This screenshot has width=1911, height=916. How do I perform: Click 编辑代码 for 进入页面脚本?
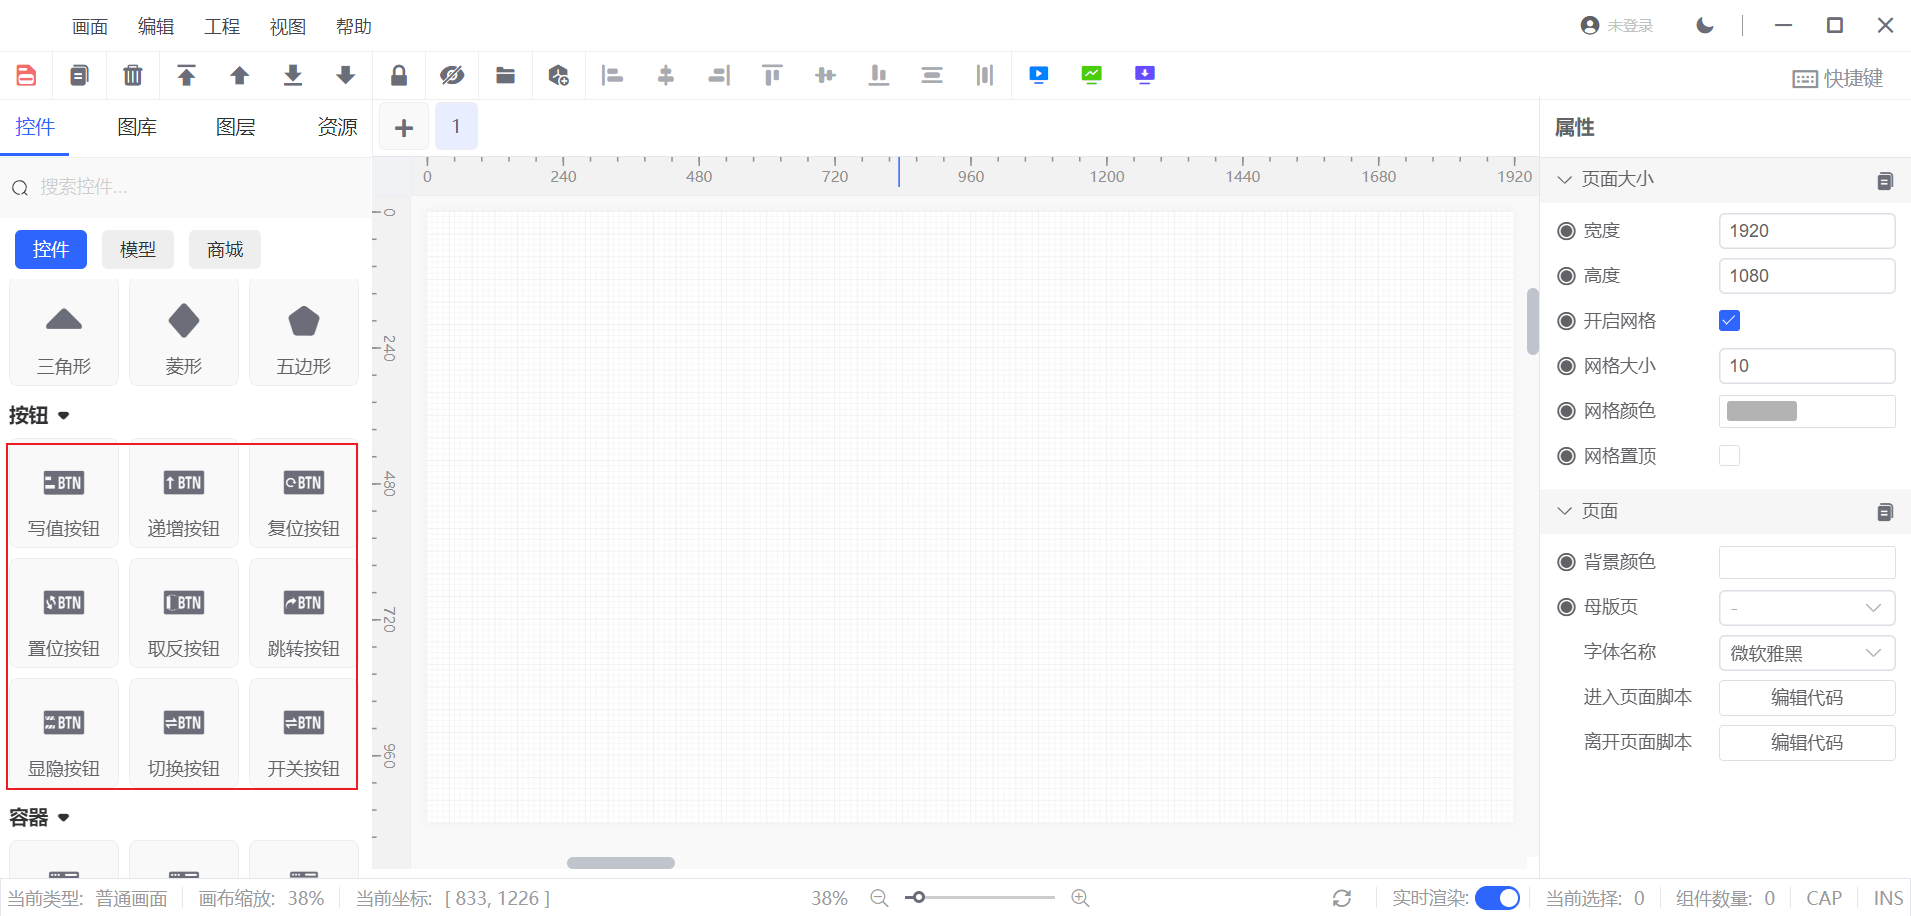pyautogui.click(x=1806, y=698)
